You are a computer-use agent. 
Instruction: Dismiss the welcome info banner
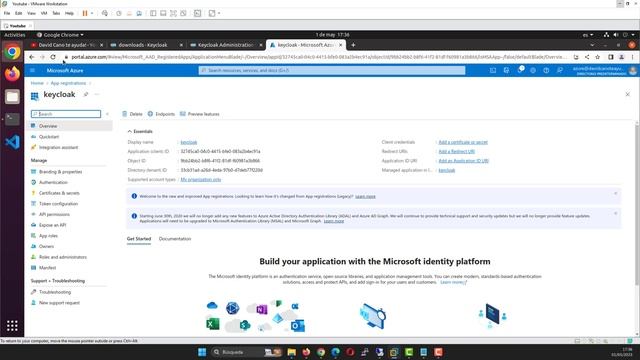coord(616,193)
